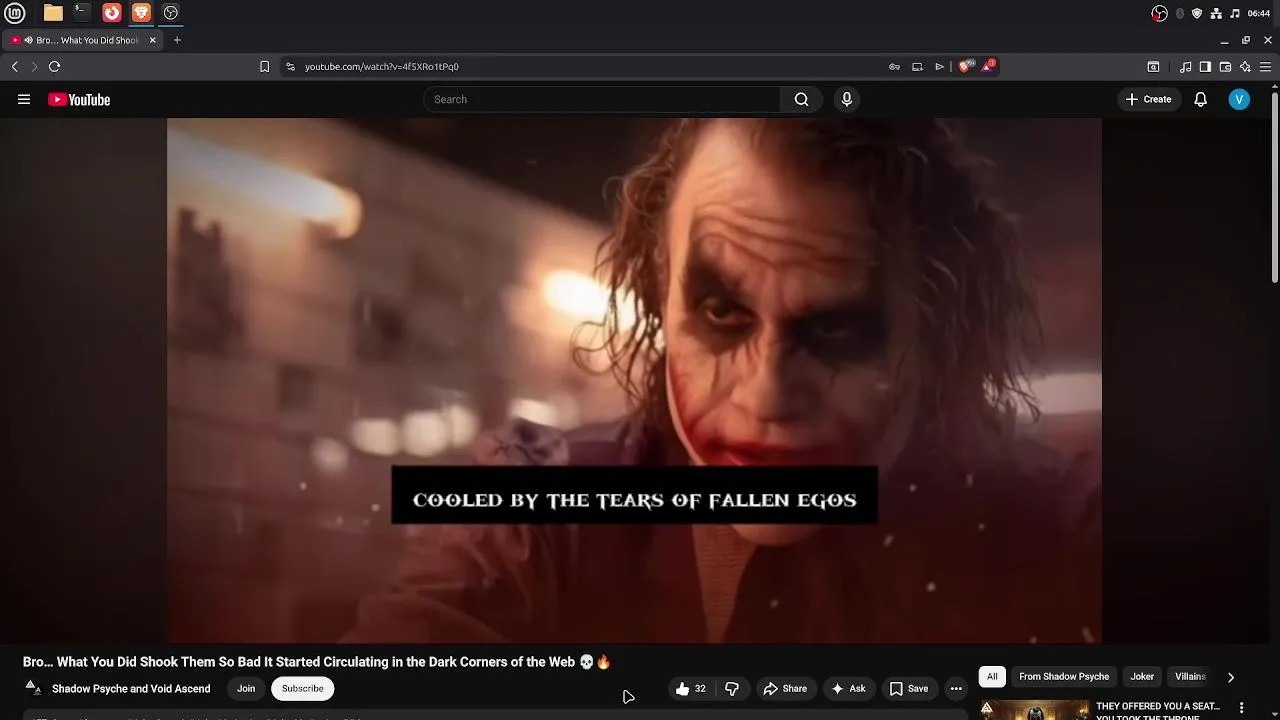Open Brave playlist music note icon
Image resolution: width=1280 pixels, height=720 pixels.
pos(1185,67)
